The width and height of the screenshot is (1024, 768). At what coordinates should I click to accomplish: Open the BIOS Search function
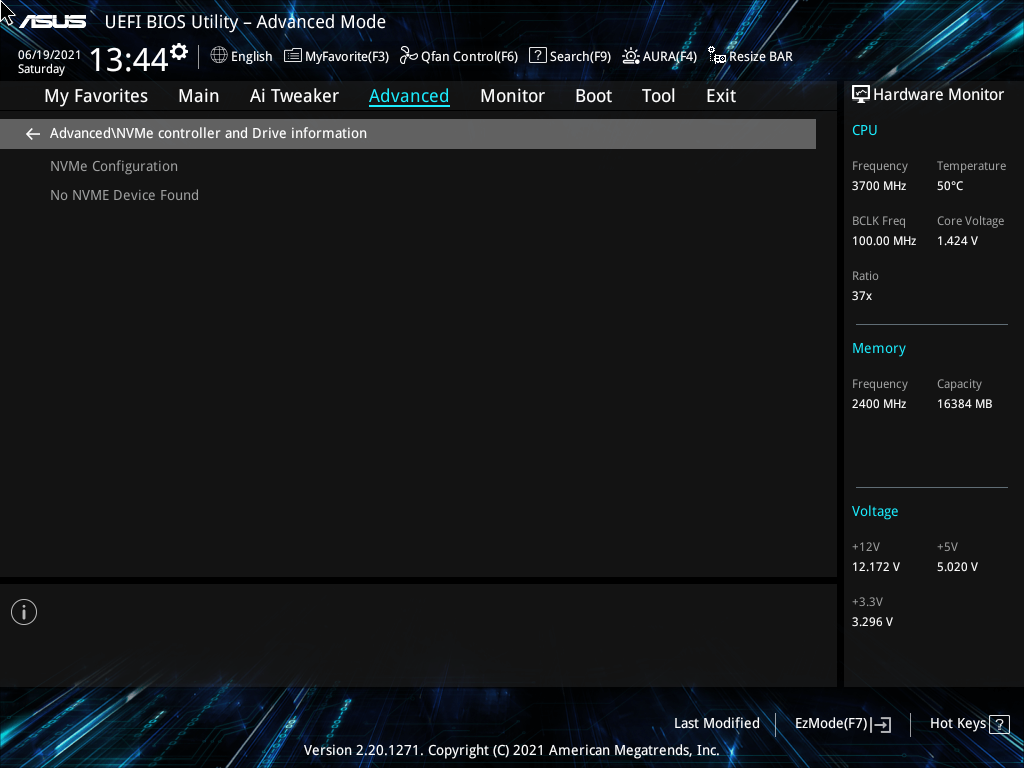coord(569,56)
